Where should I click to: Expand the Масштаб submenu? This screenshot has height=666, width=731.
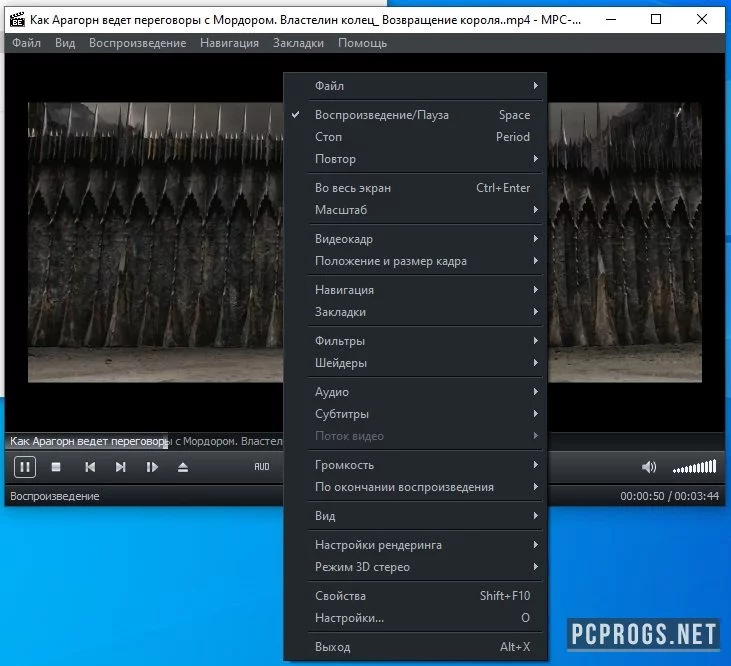point(415,210)
